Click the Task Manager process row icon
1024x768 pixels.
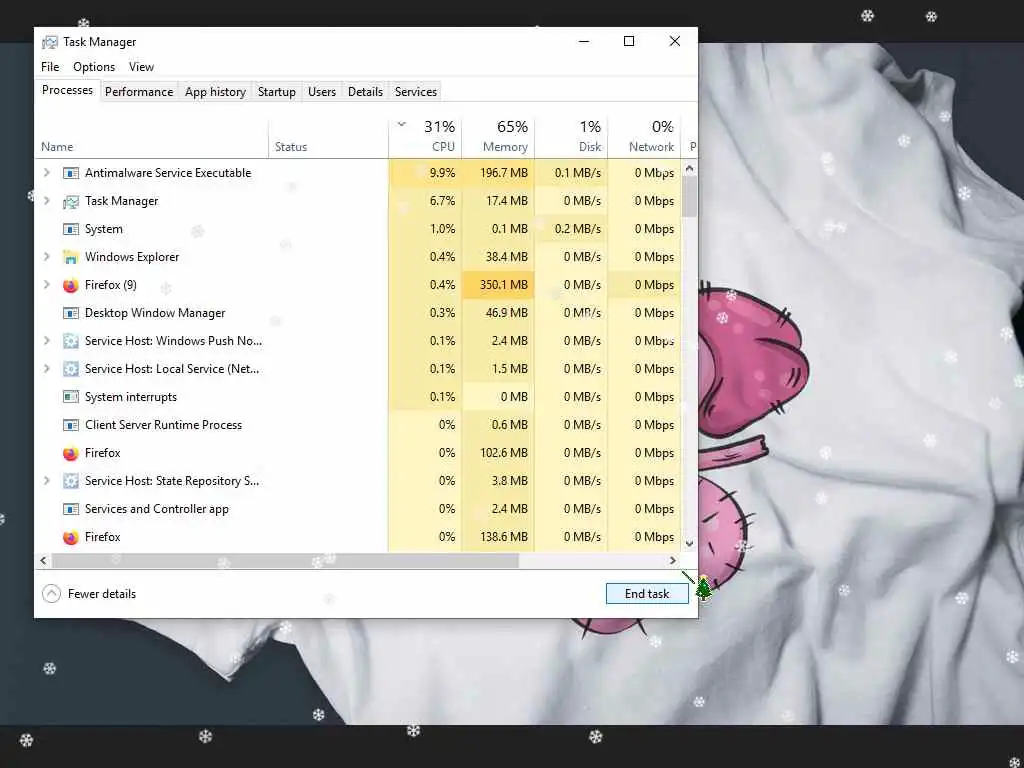[71, 201]
